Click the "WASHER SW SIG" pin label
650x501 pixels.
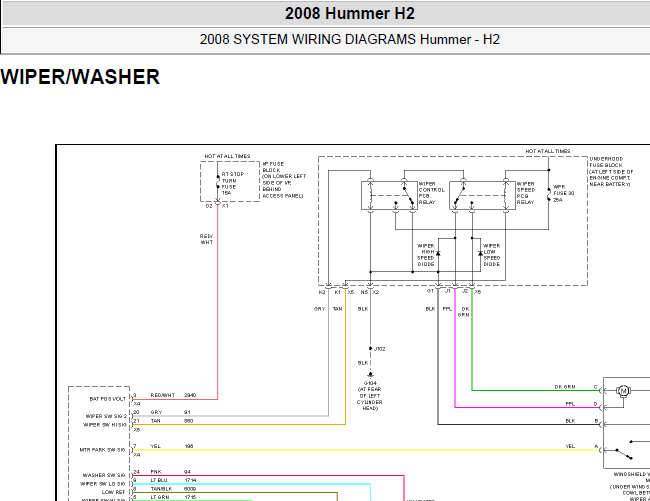[104, 475]
